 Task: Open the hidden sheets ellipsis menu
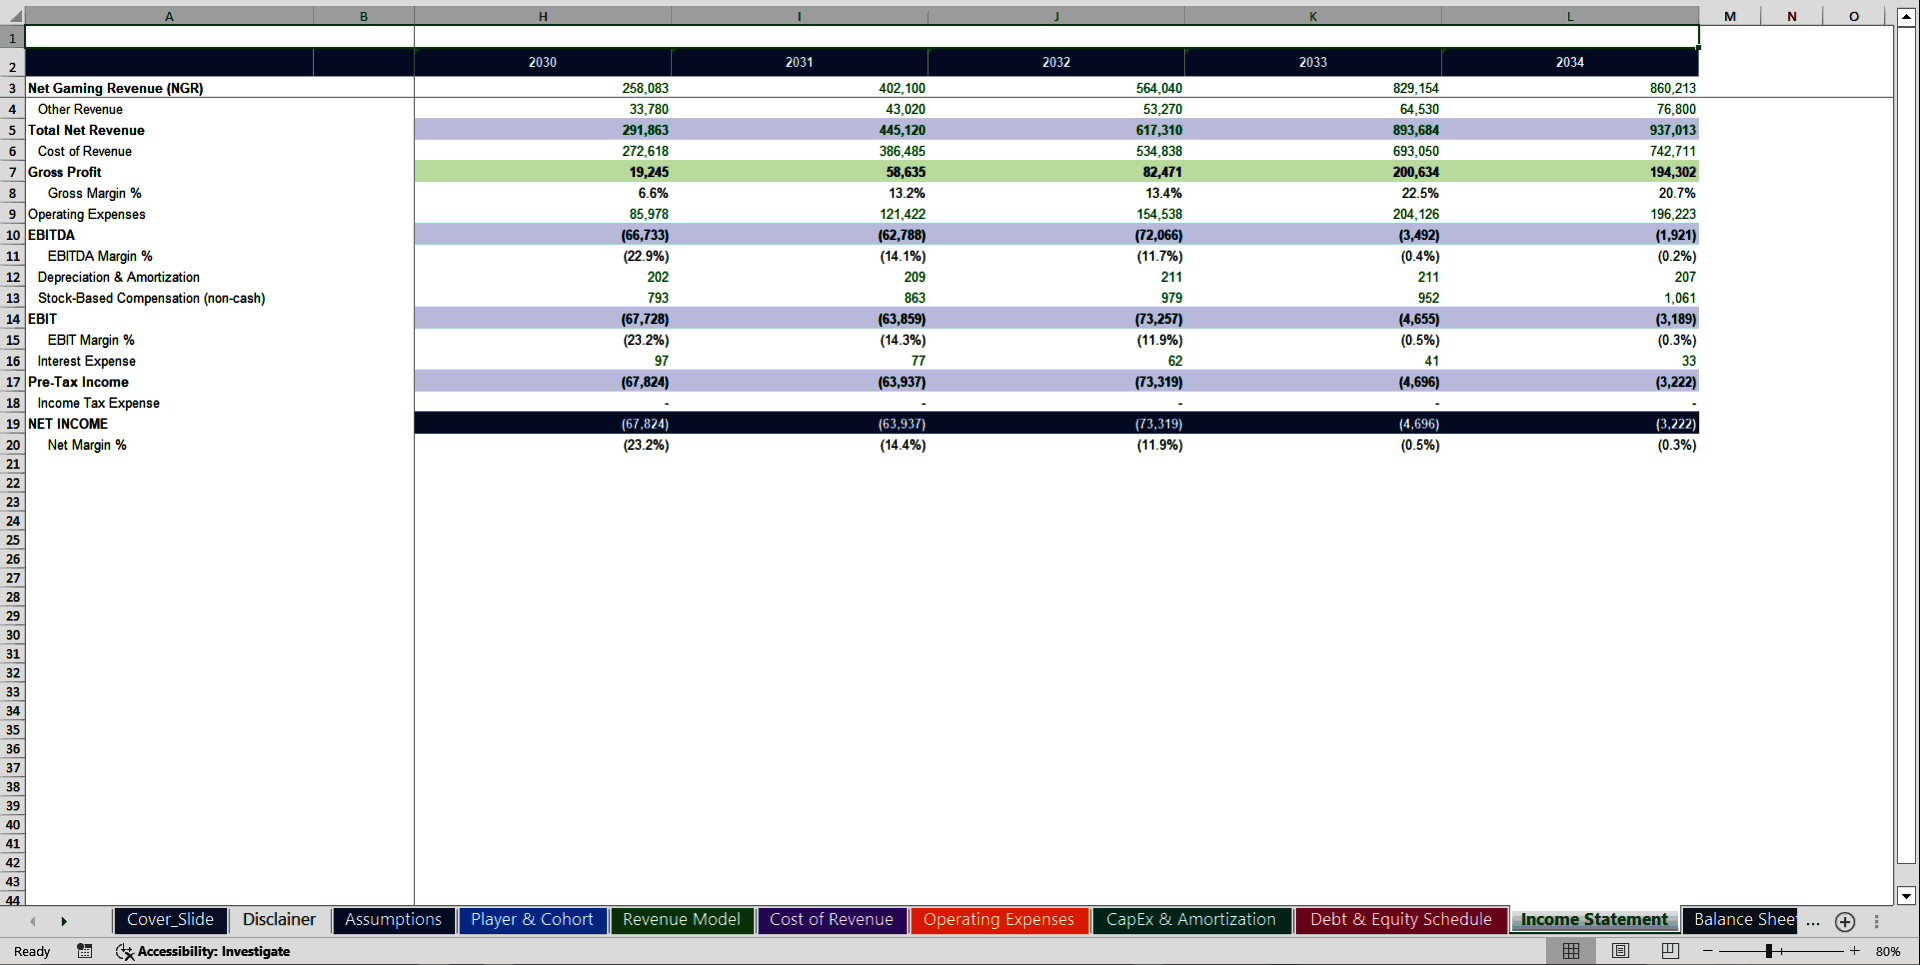point(1812,922)
